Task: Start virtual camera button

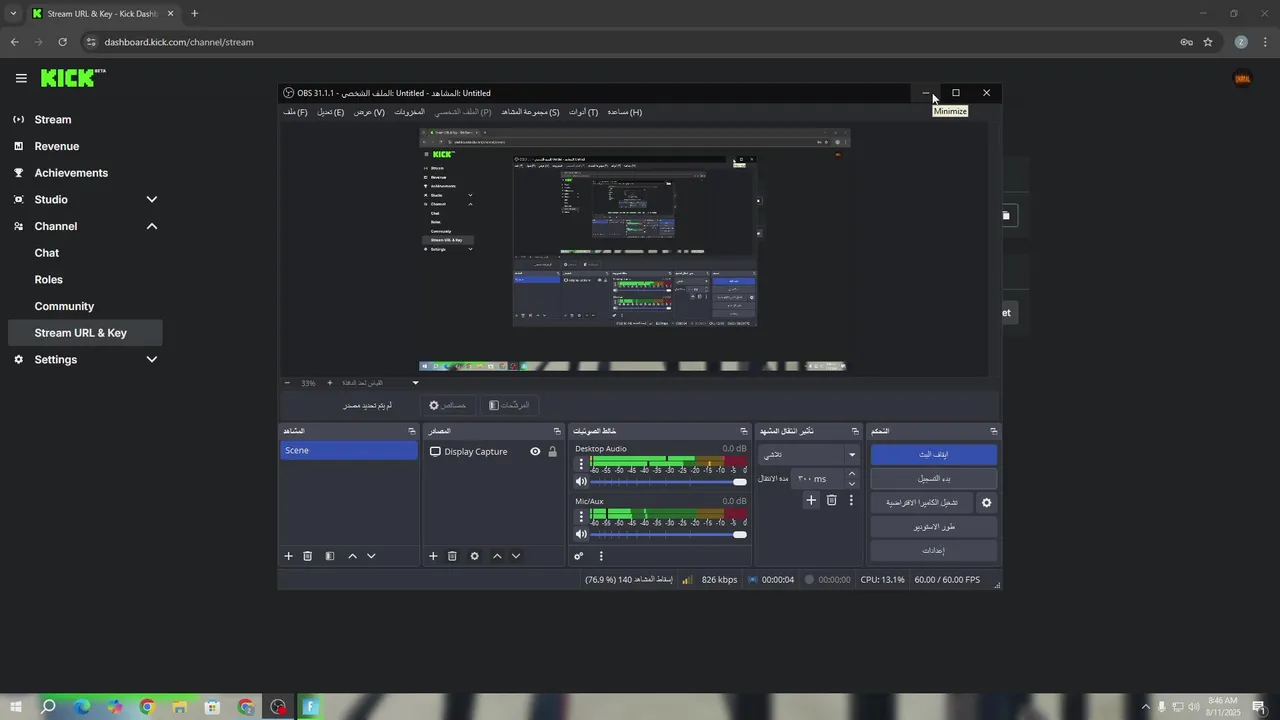Action: point(922,503)
